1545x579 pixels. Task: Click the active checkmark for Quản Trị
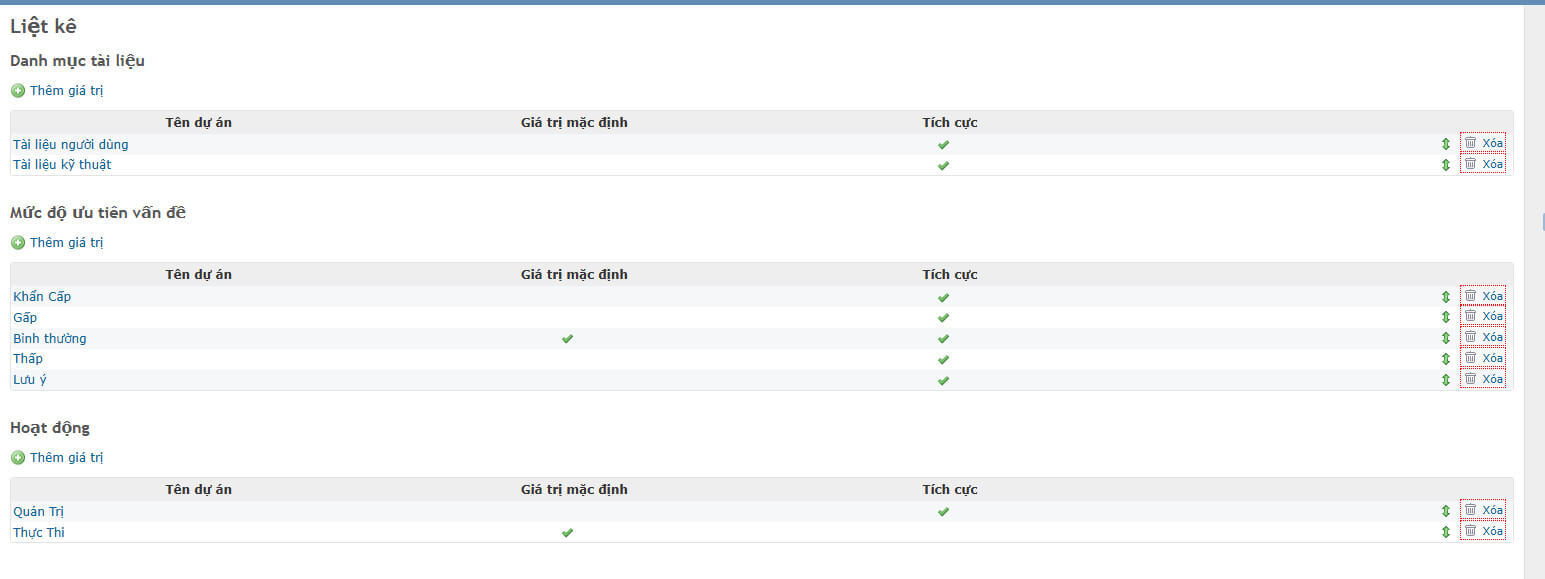click(x=943, y=512)
